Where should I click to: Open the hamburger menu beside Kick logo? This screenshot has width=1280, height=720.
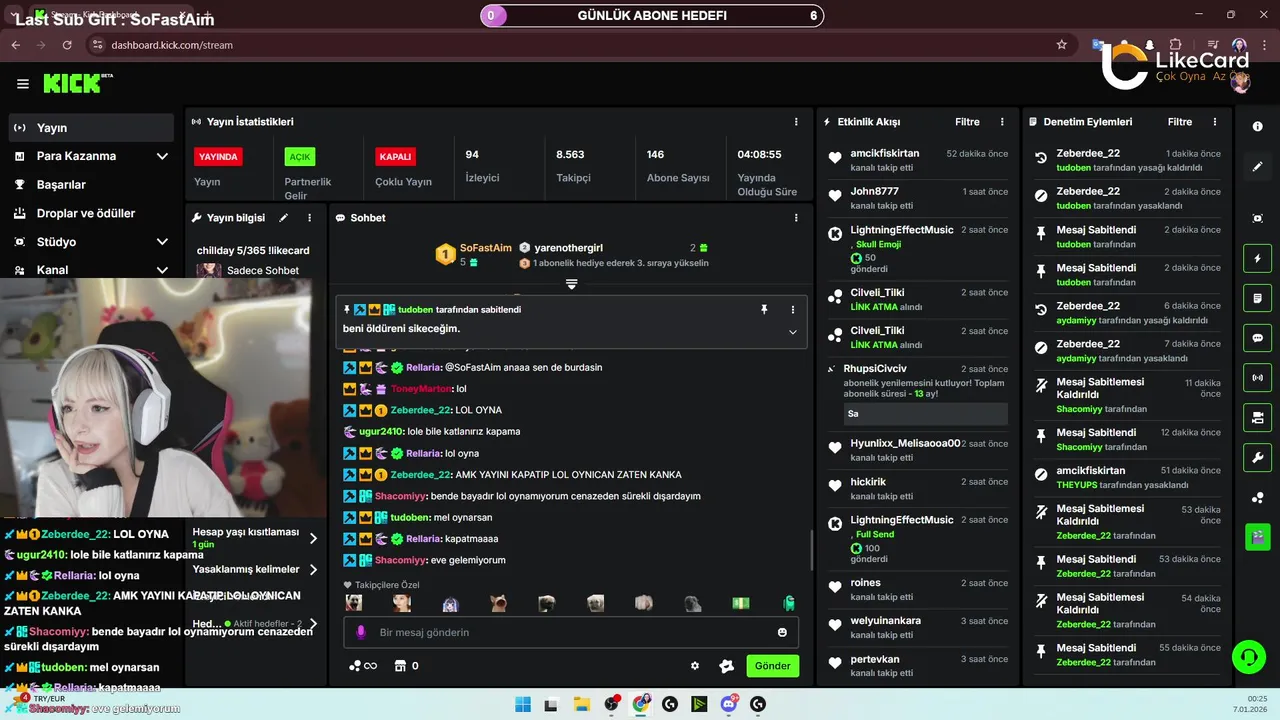coord(23,84)
